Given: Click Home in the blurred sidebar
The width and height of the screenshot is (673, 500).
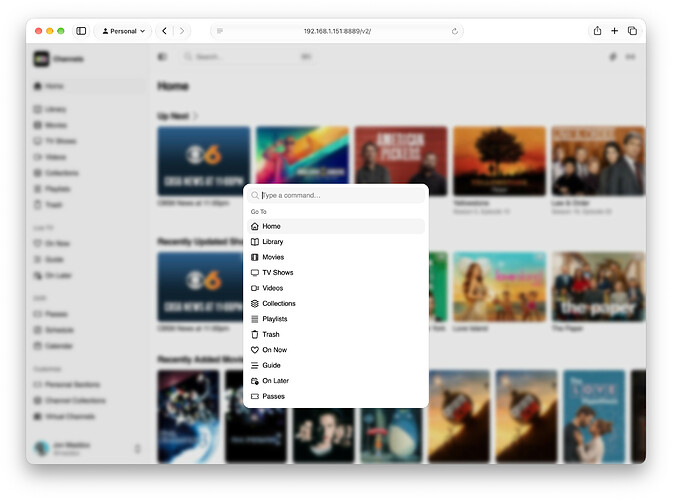Looking at the screenshot, I should (89, 86).
